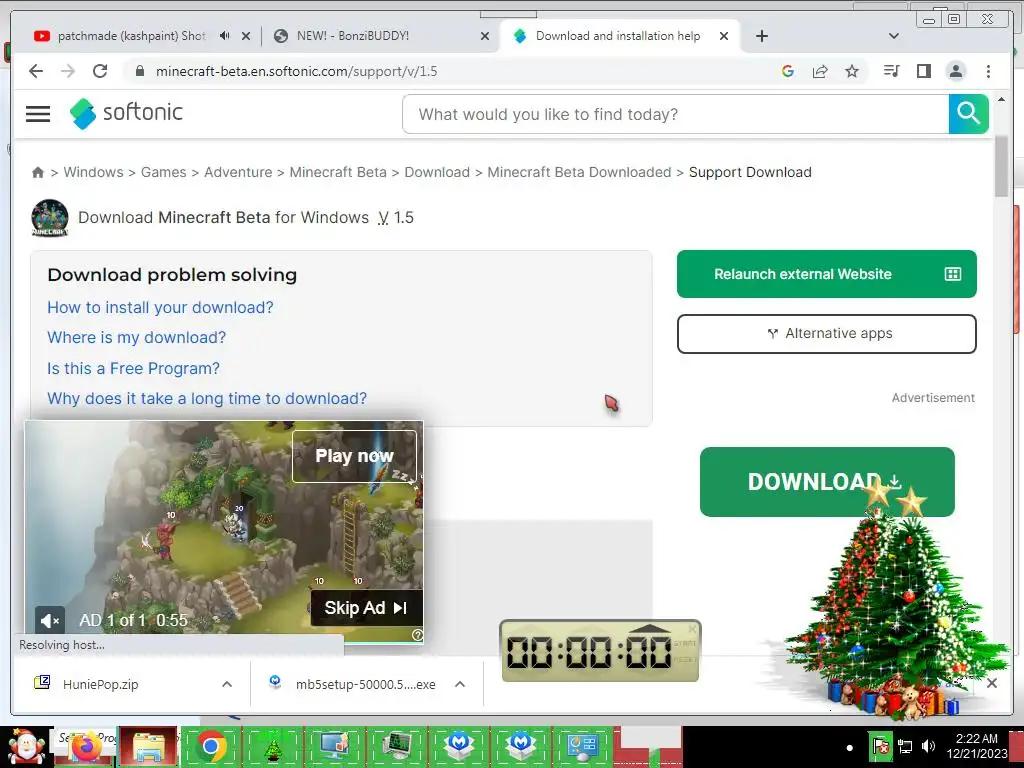
Task: Open the network tray icon
Action: (905, 746)
